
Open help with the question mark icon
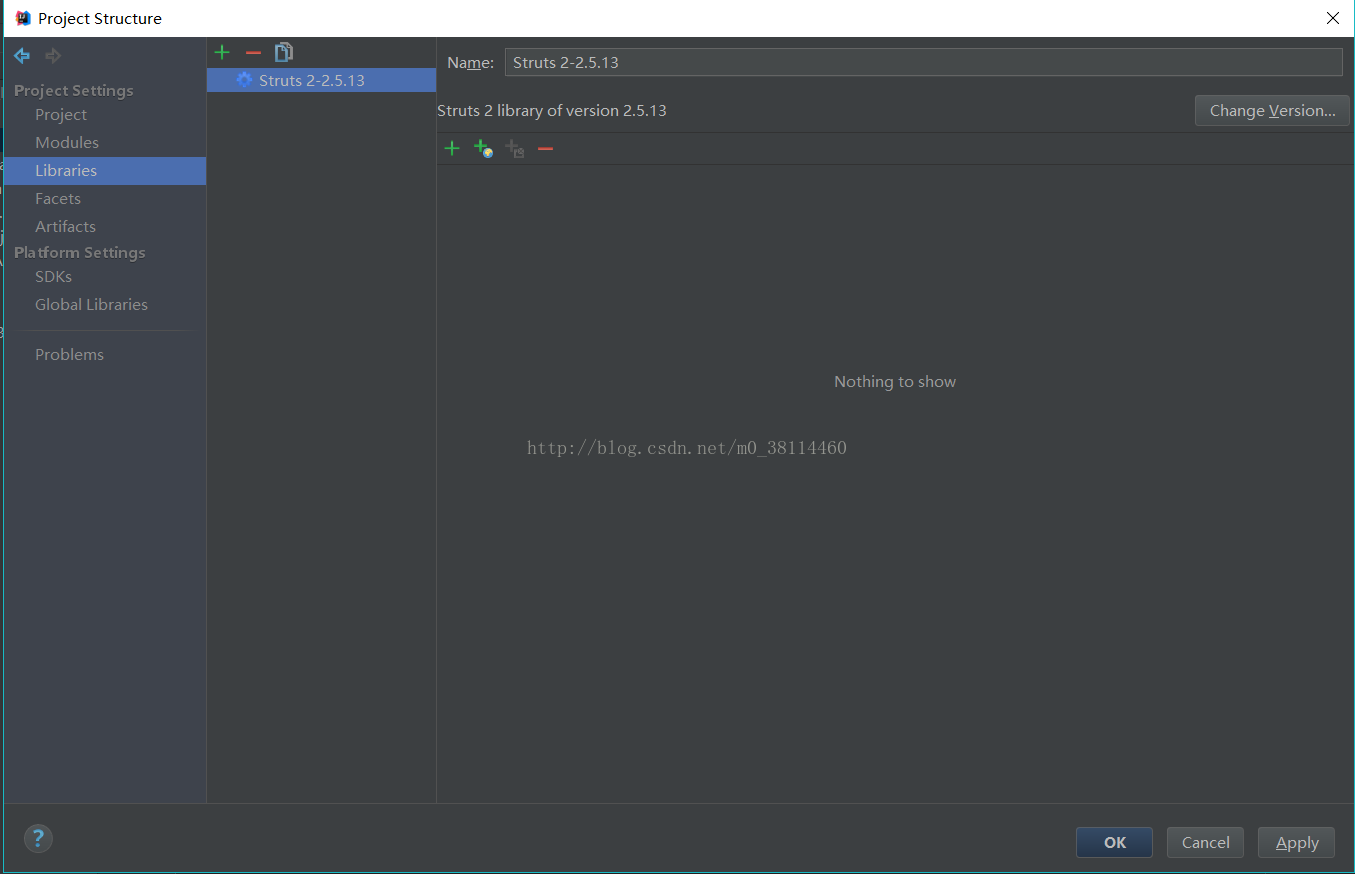coord(38,838)
